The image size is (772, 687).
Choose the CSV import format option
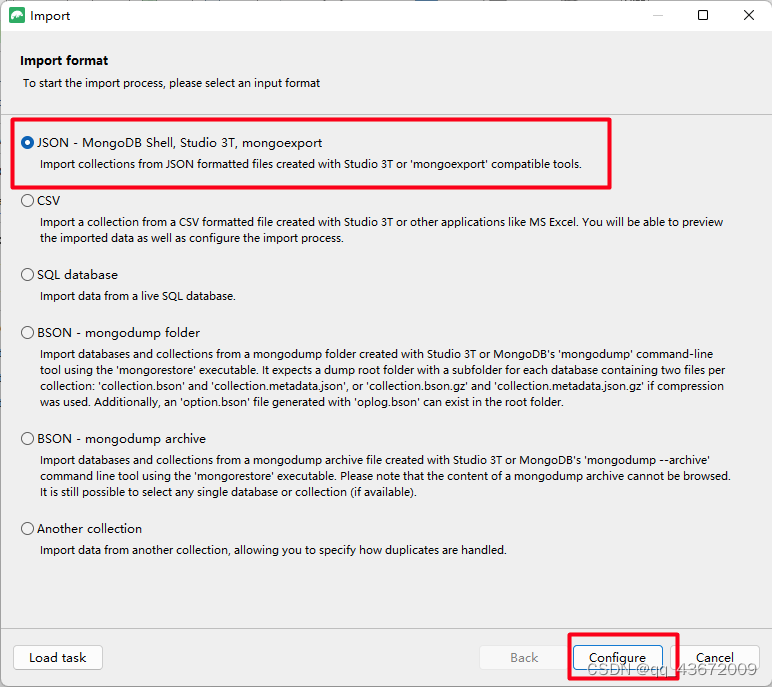pos(28,201)
